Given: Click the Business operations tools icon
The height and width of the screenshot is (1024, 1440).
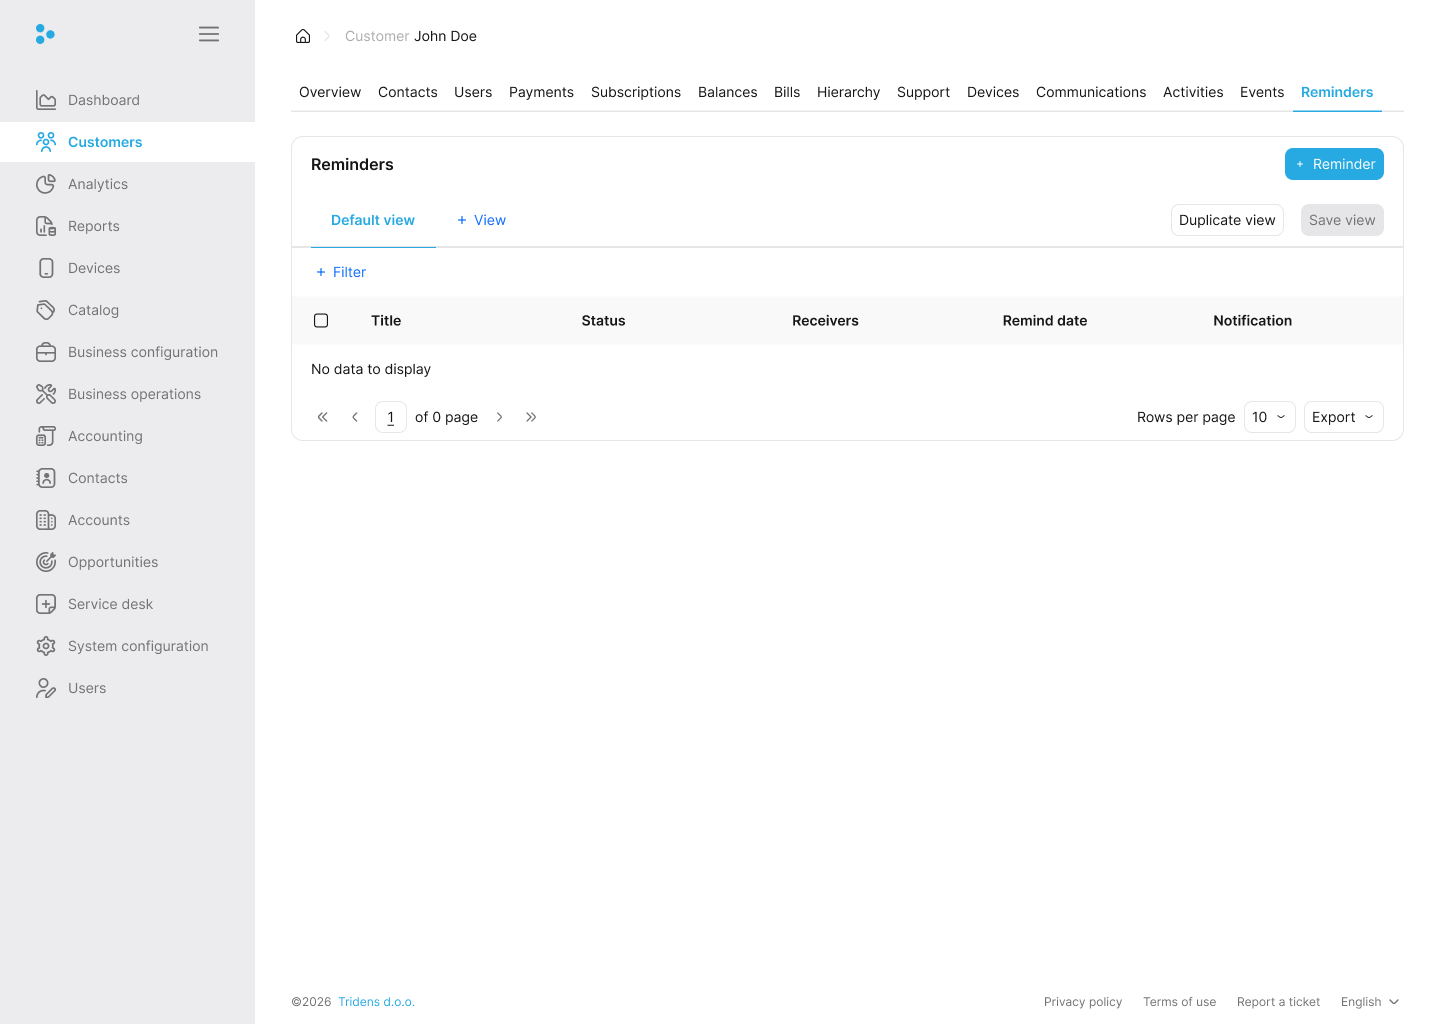Looking at the screenshot, I should [x=46, y=394].
